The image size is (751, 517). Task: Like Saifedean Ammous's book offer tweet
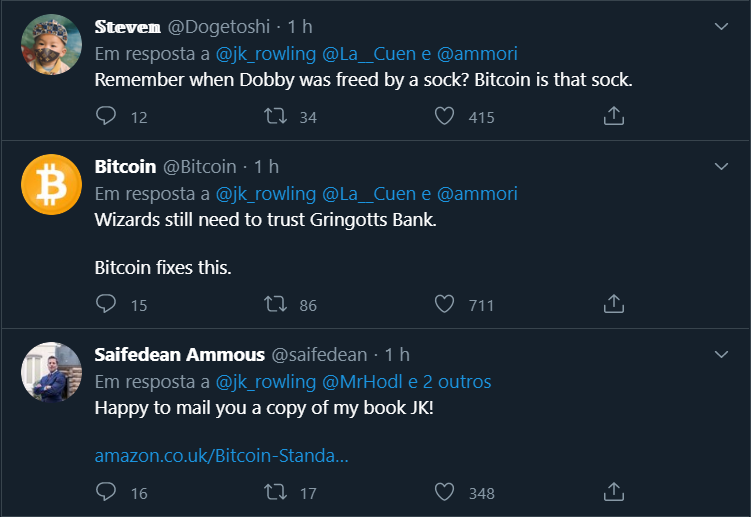[445, 492]
